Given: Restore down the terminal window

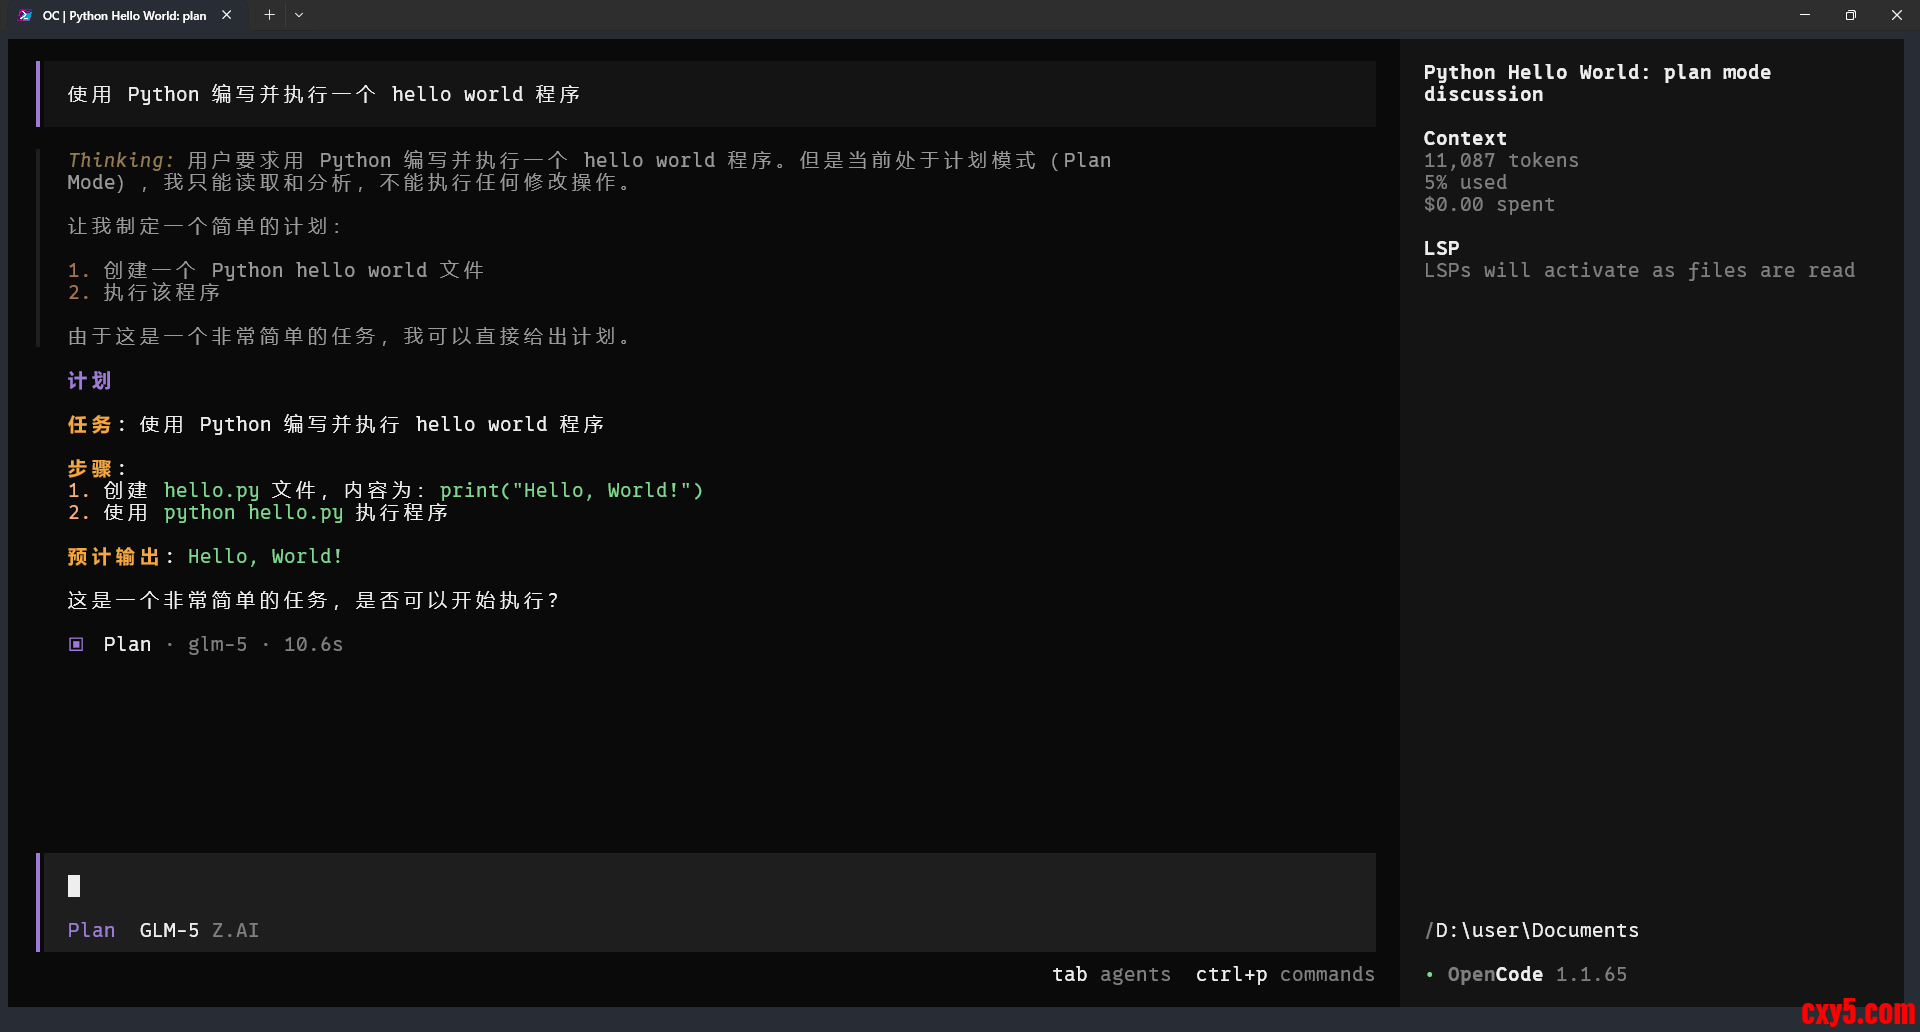Looking at the screenshot, I should pos(1851,15).
